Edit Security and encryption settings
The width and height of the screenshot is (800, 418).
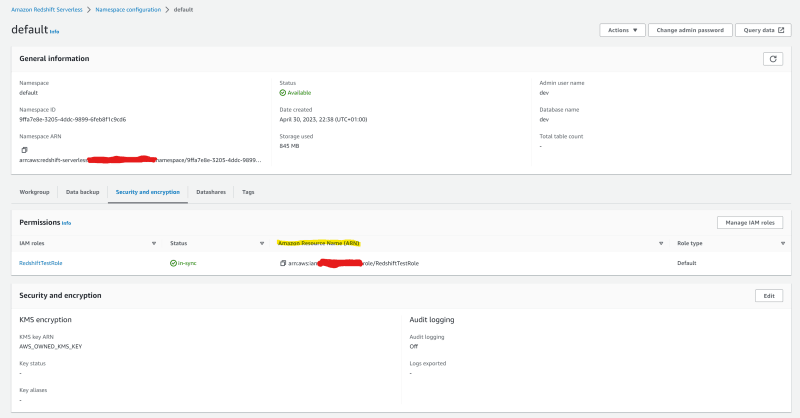coord(769,296)
